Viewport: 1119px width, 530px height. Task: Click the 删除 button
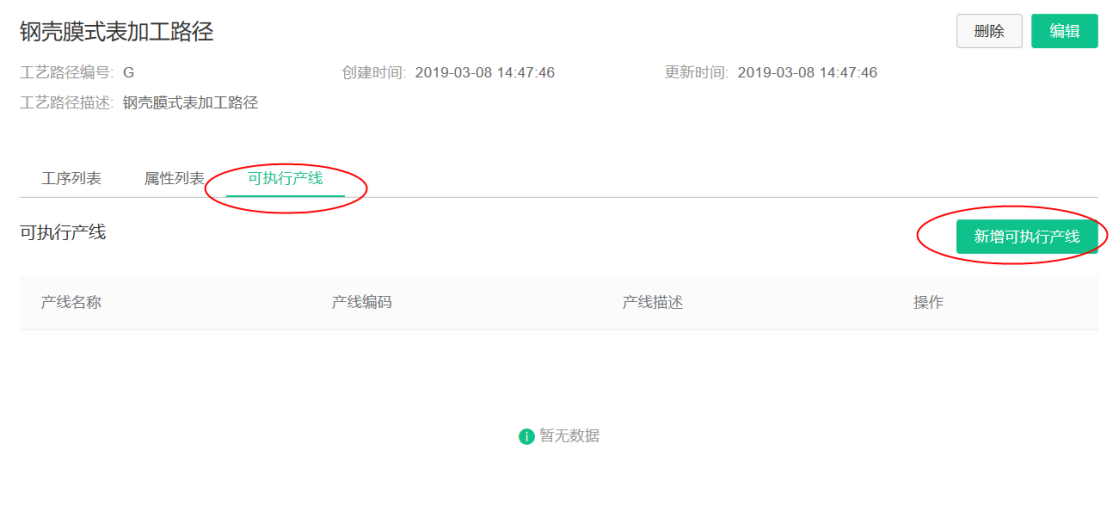coord(989,31)
